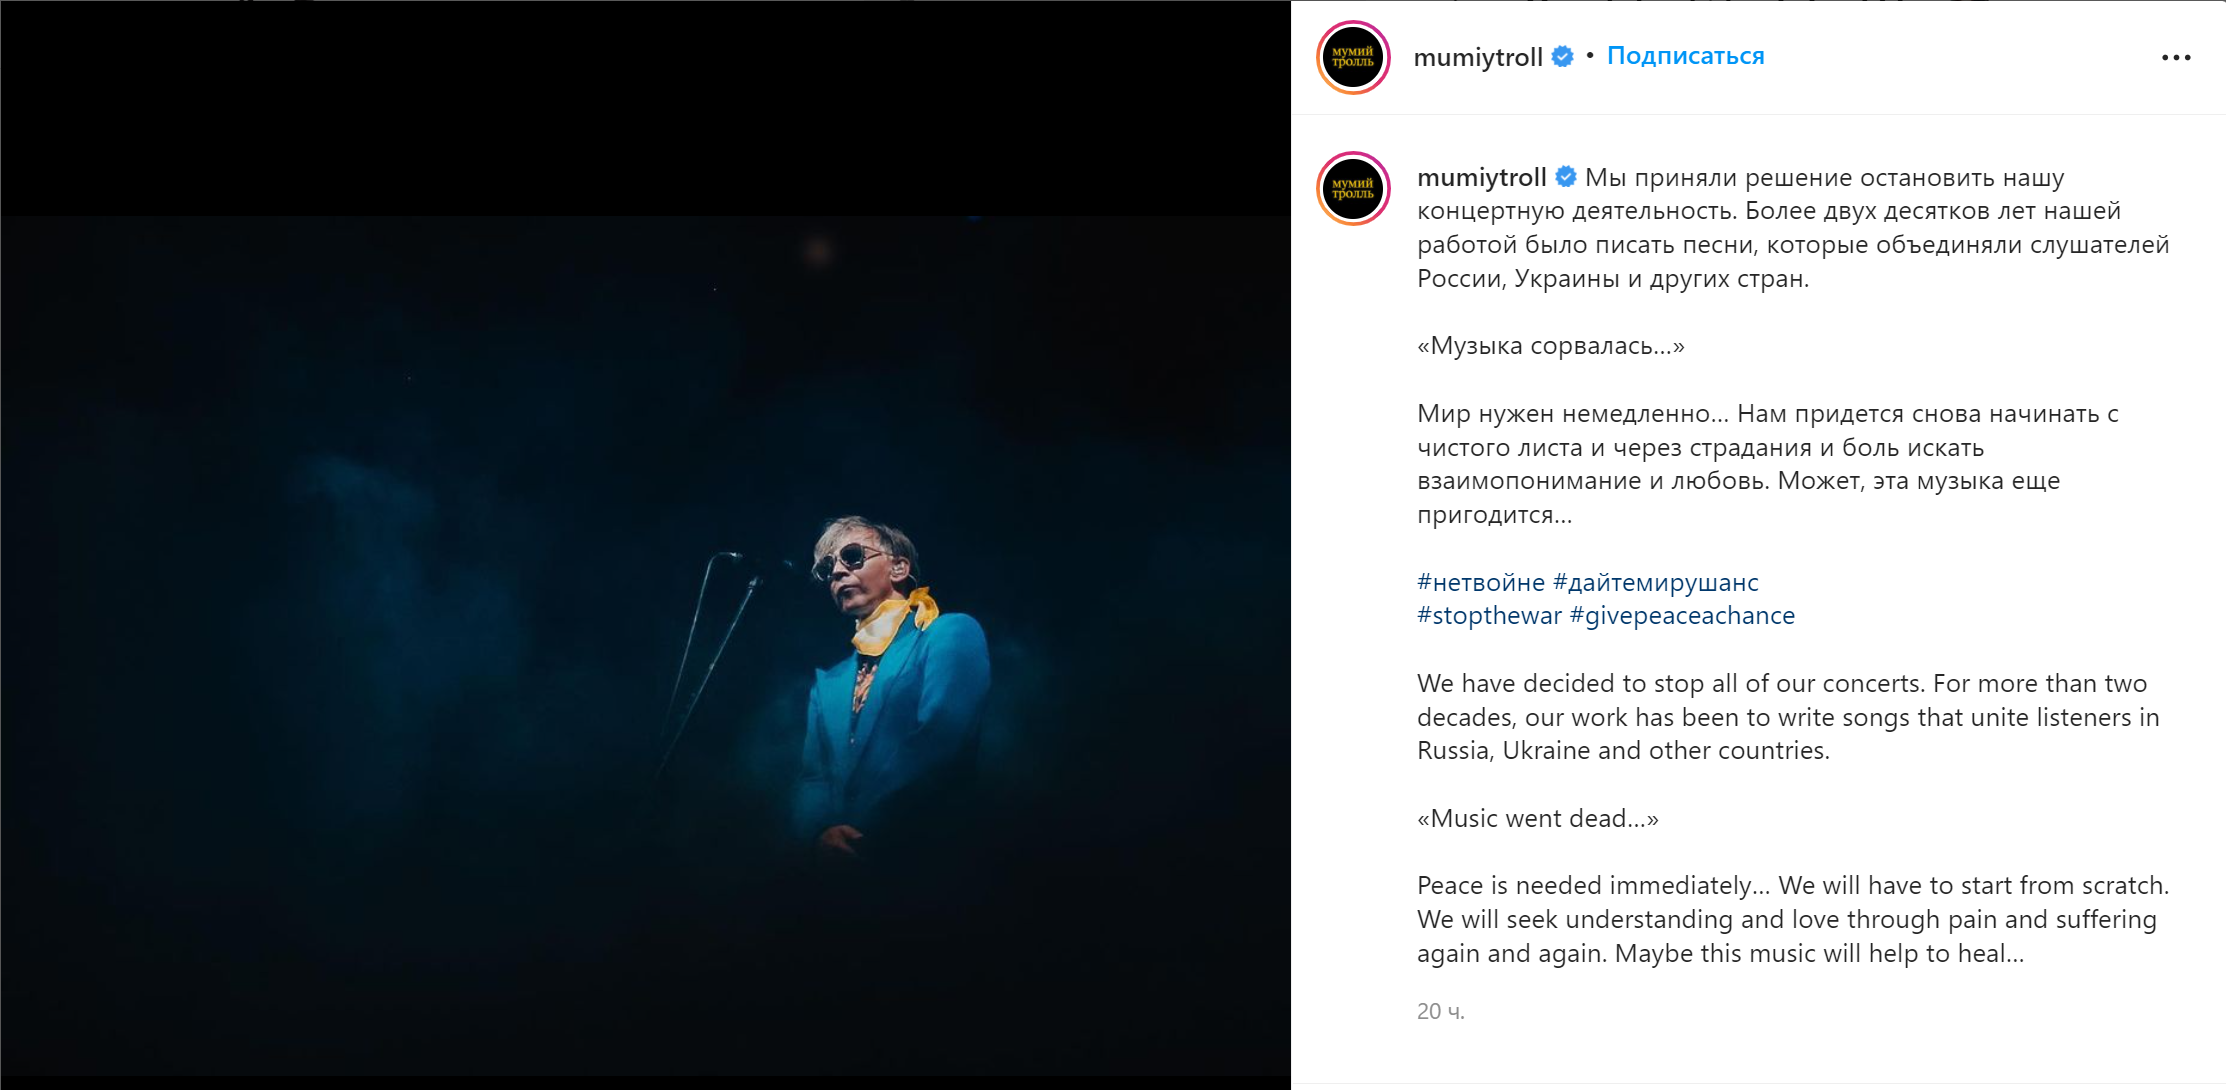2226x1090 pixels.
Task: Click the «Music went dead…» quote line
Action: (x=1537, y=819)
